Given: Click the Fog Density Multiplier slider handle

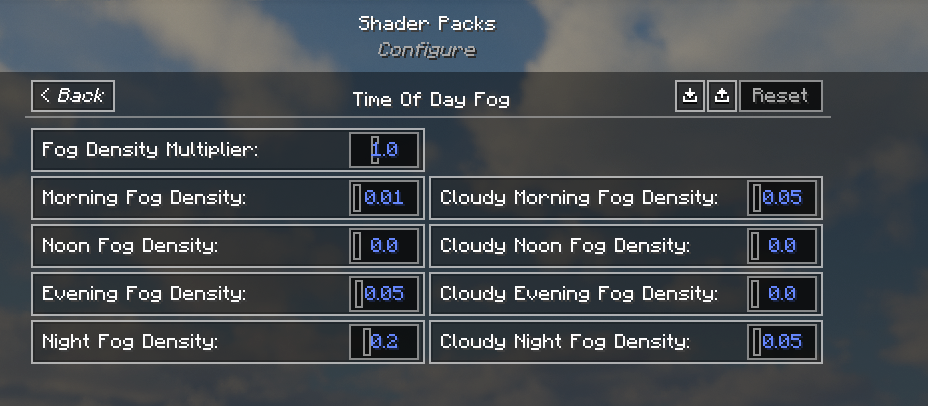Looking at the screenshot, I should pyautogui.click(x=375, y=150).
